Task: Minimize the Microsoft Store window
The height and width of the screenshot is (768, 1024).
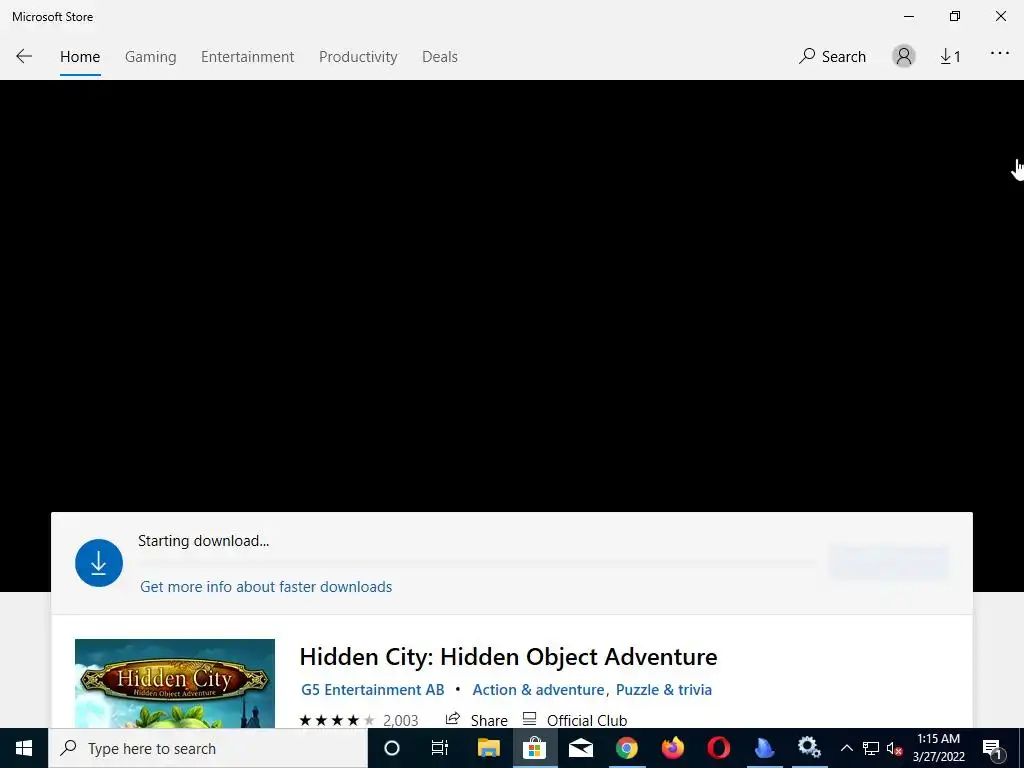Action: coord(909,16)
